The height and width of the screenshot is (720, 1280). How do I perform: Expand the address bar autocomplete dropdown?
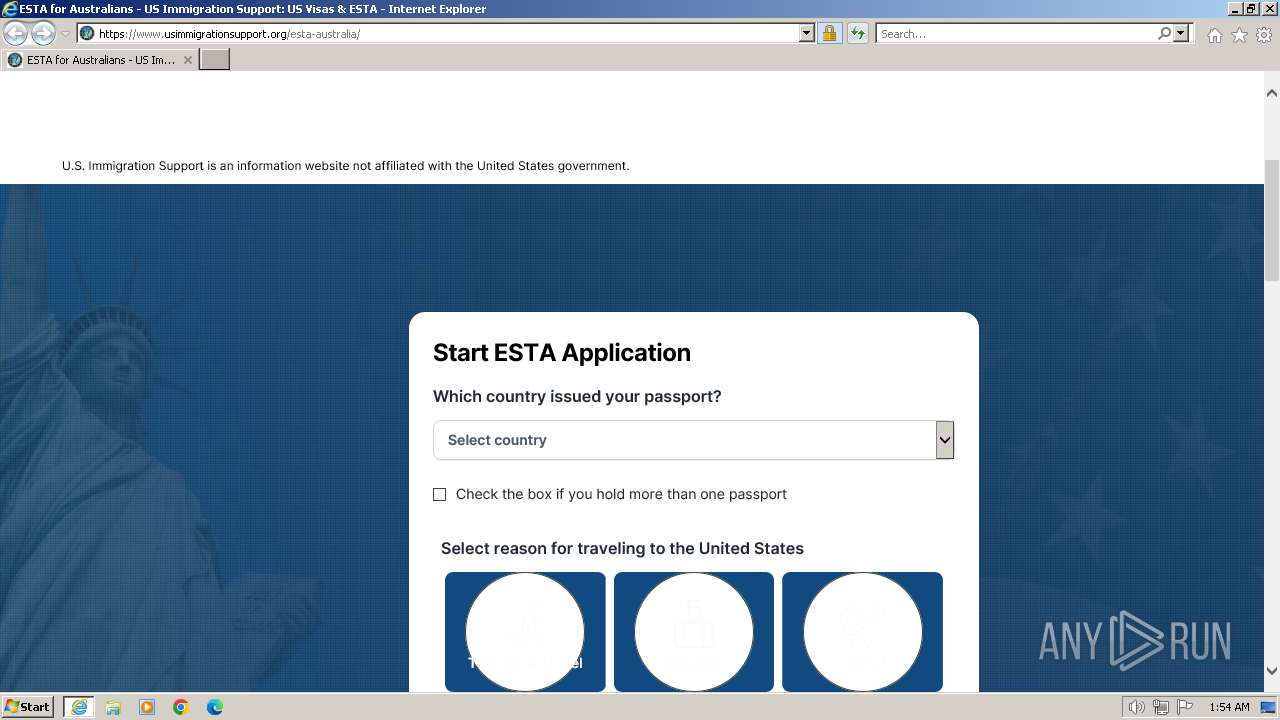click(x=807, y=33)
